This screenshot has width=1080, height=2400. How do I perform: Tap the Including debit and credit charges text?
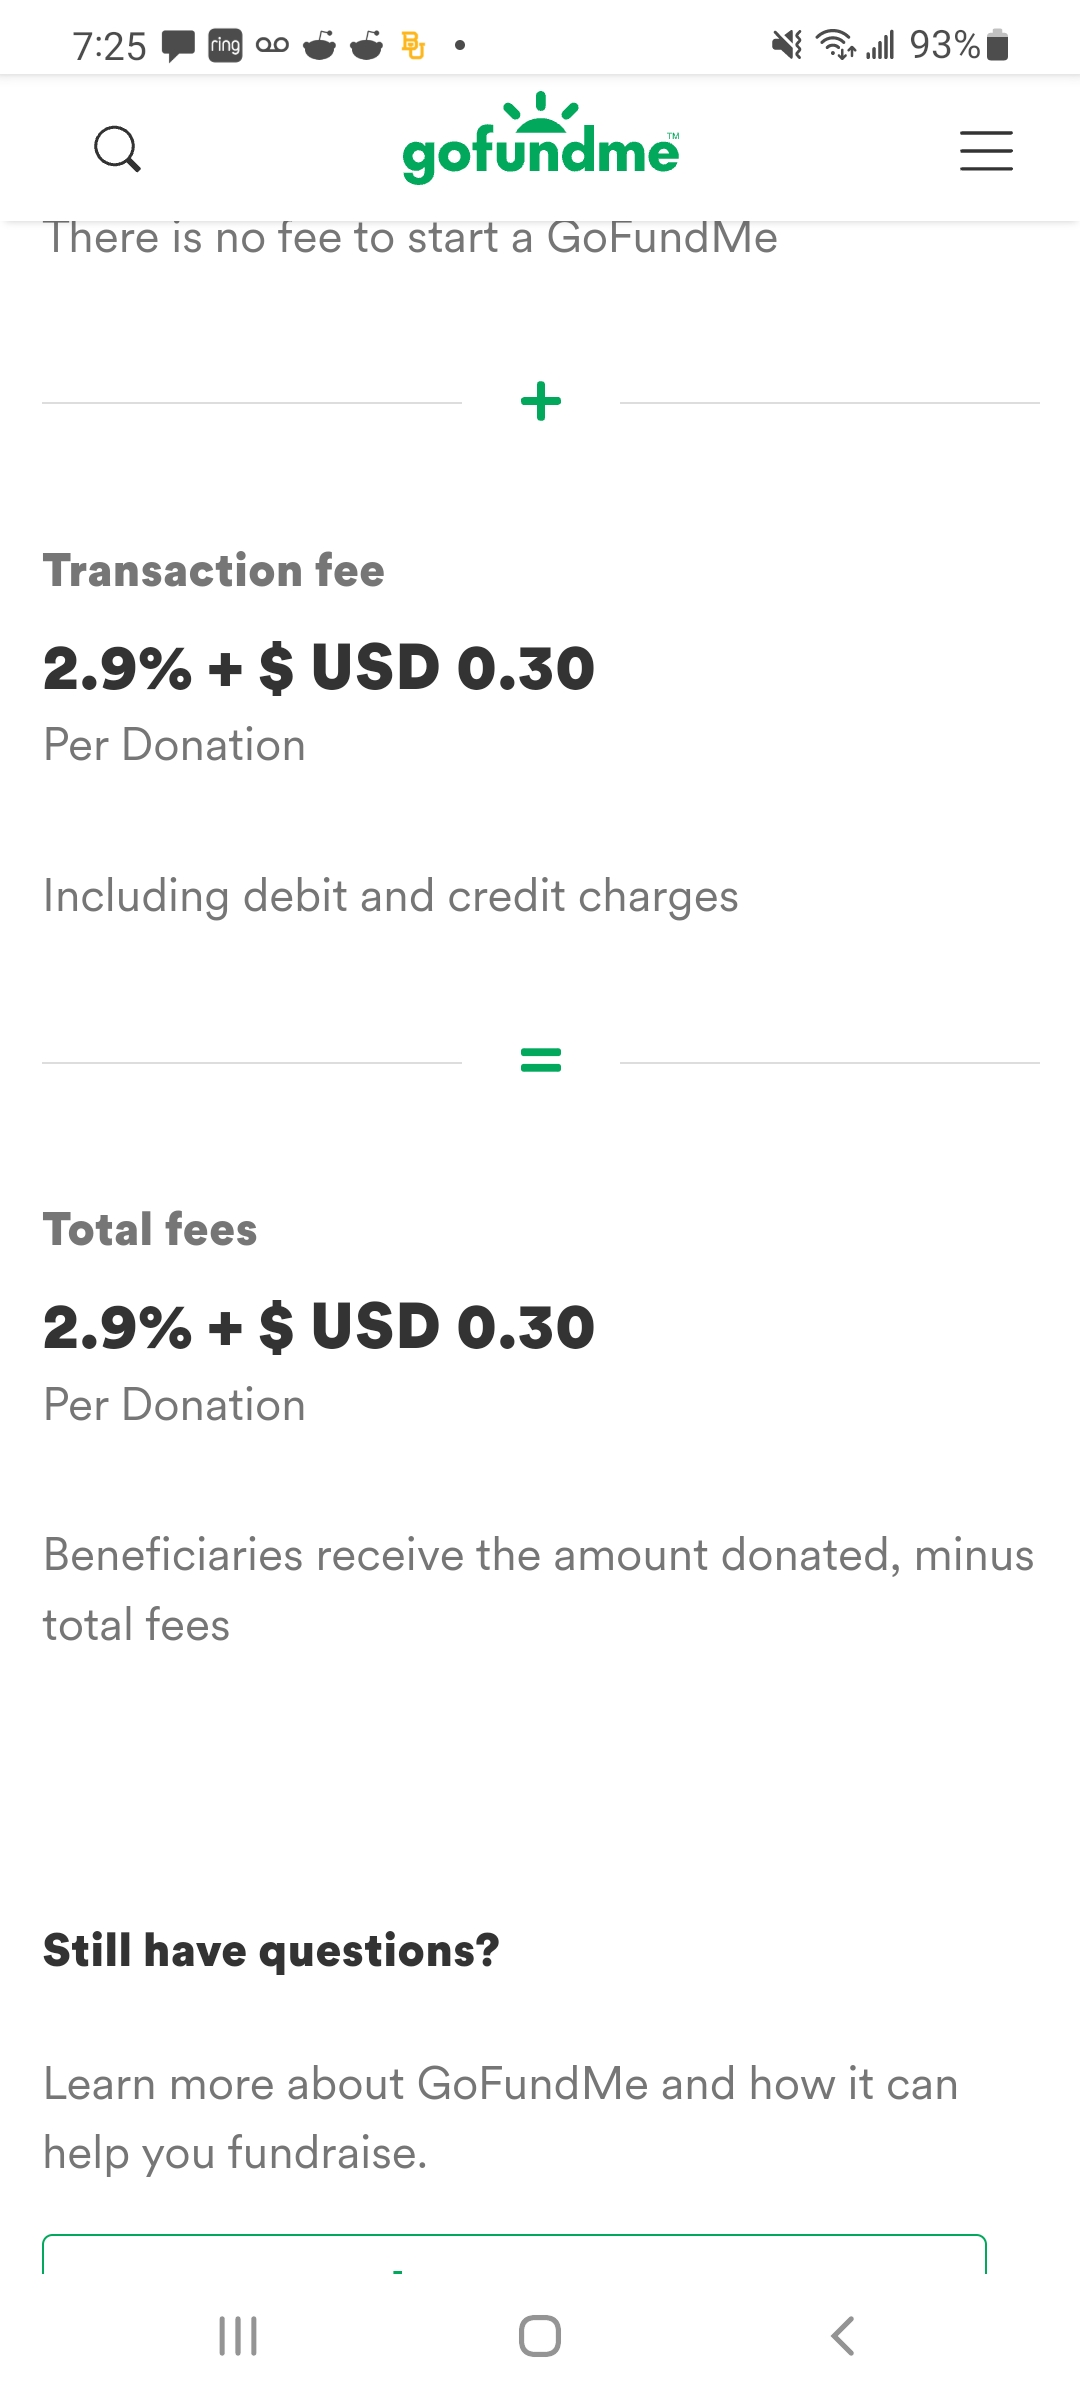point(391,896)
